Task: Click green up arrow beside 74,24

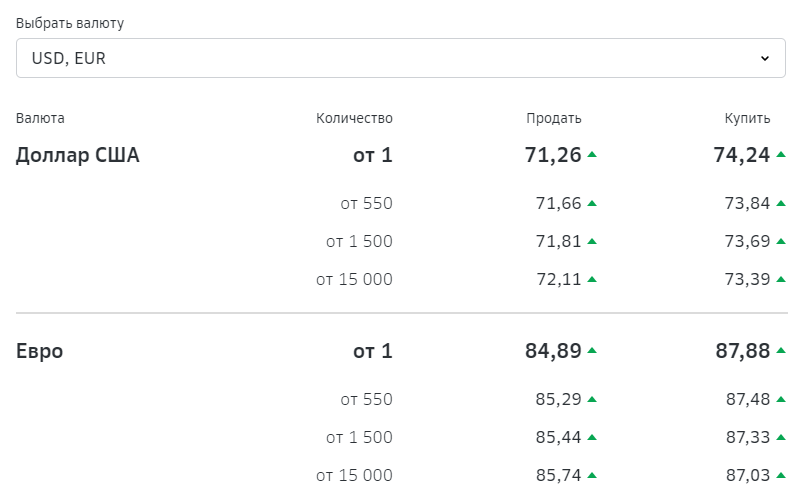Action: click(781, 154)
